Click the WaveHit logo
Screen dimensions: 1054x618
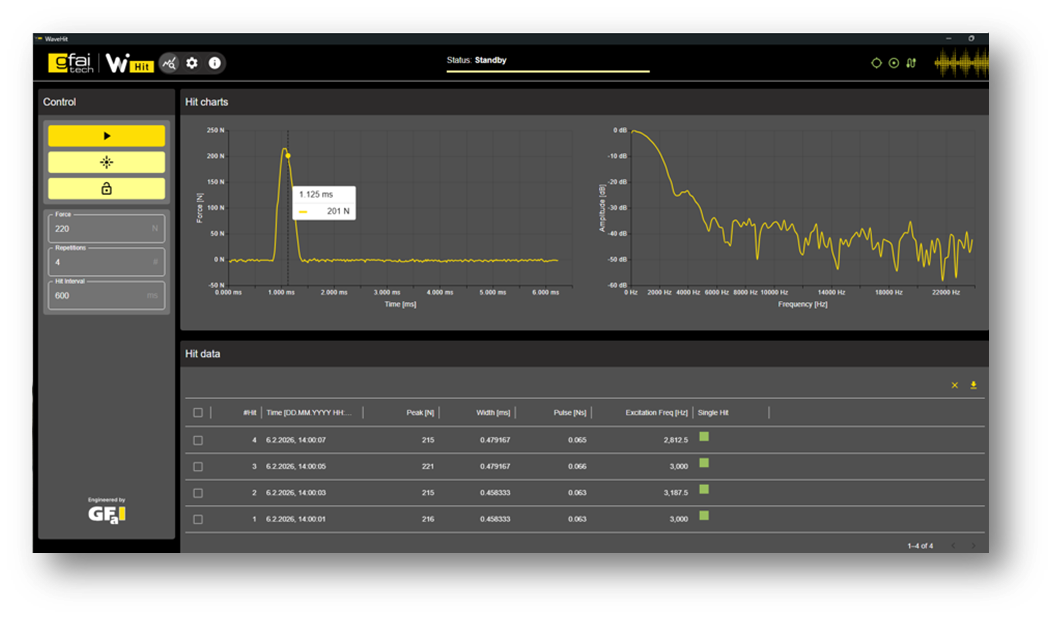[130, 63]
